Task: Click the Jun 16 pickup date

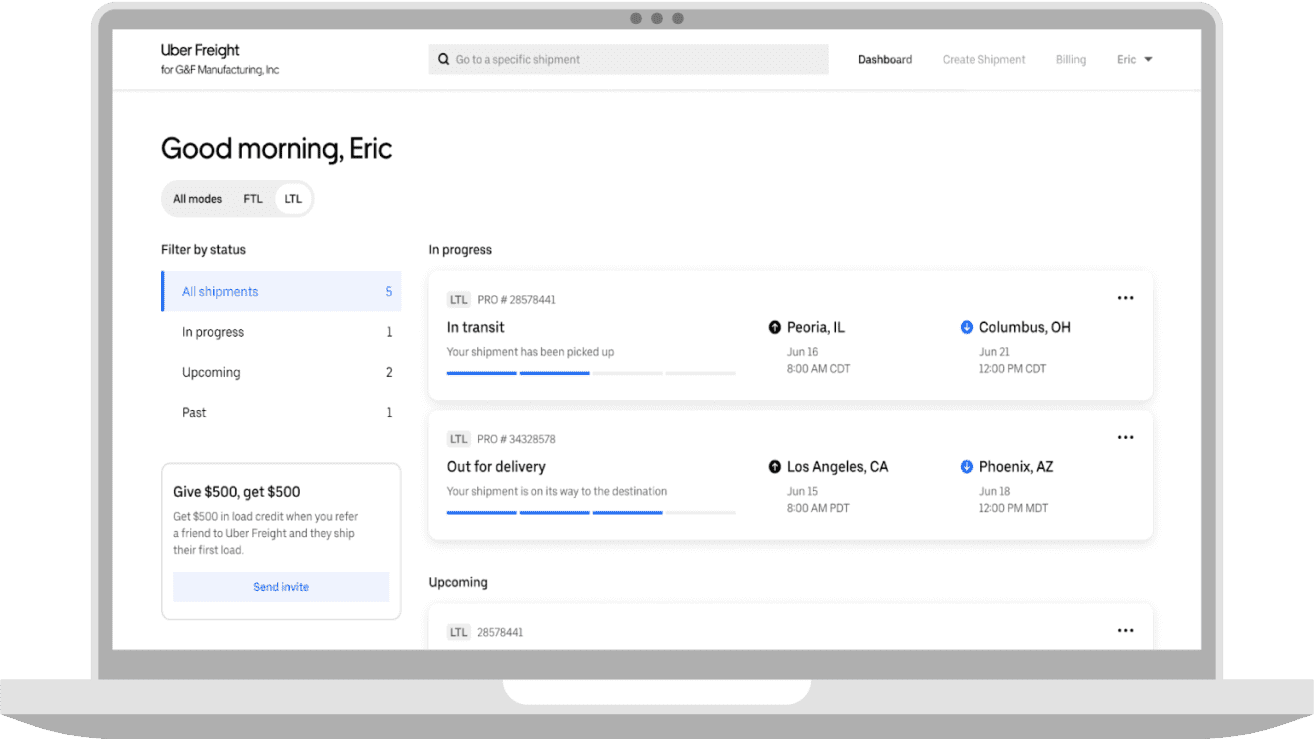Action: (802, 352)
